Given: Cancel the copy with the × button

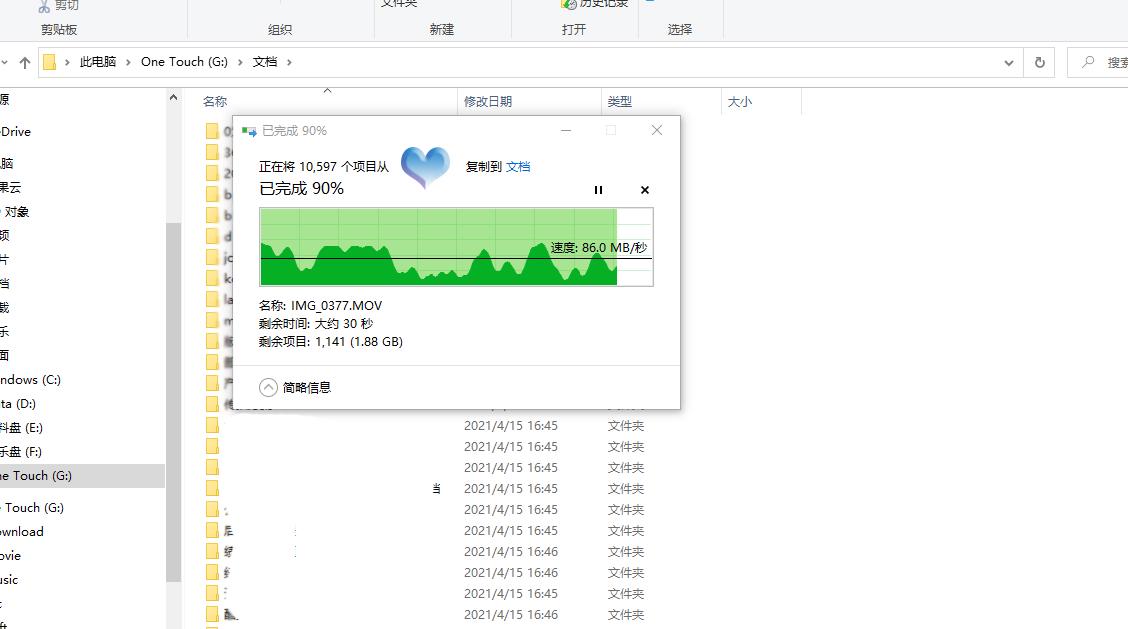Looking at the screenshot, I should coord(644,189).
